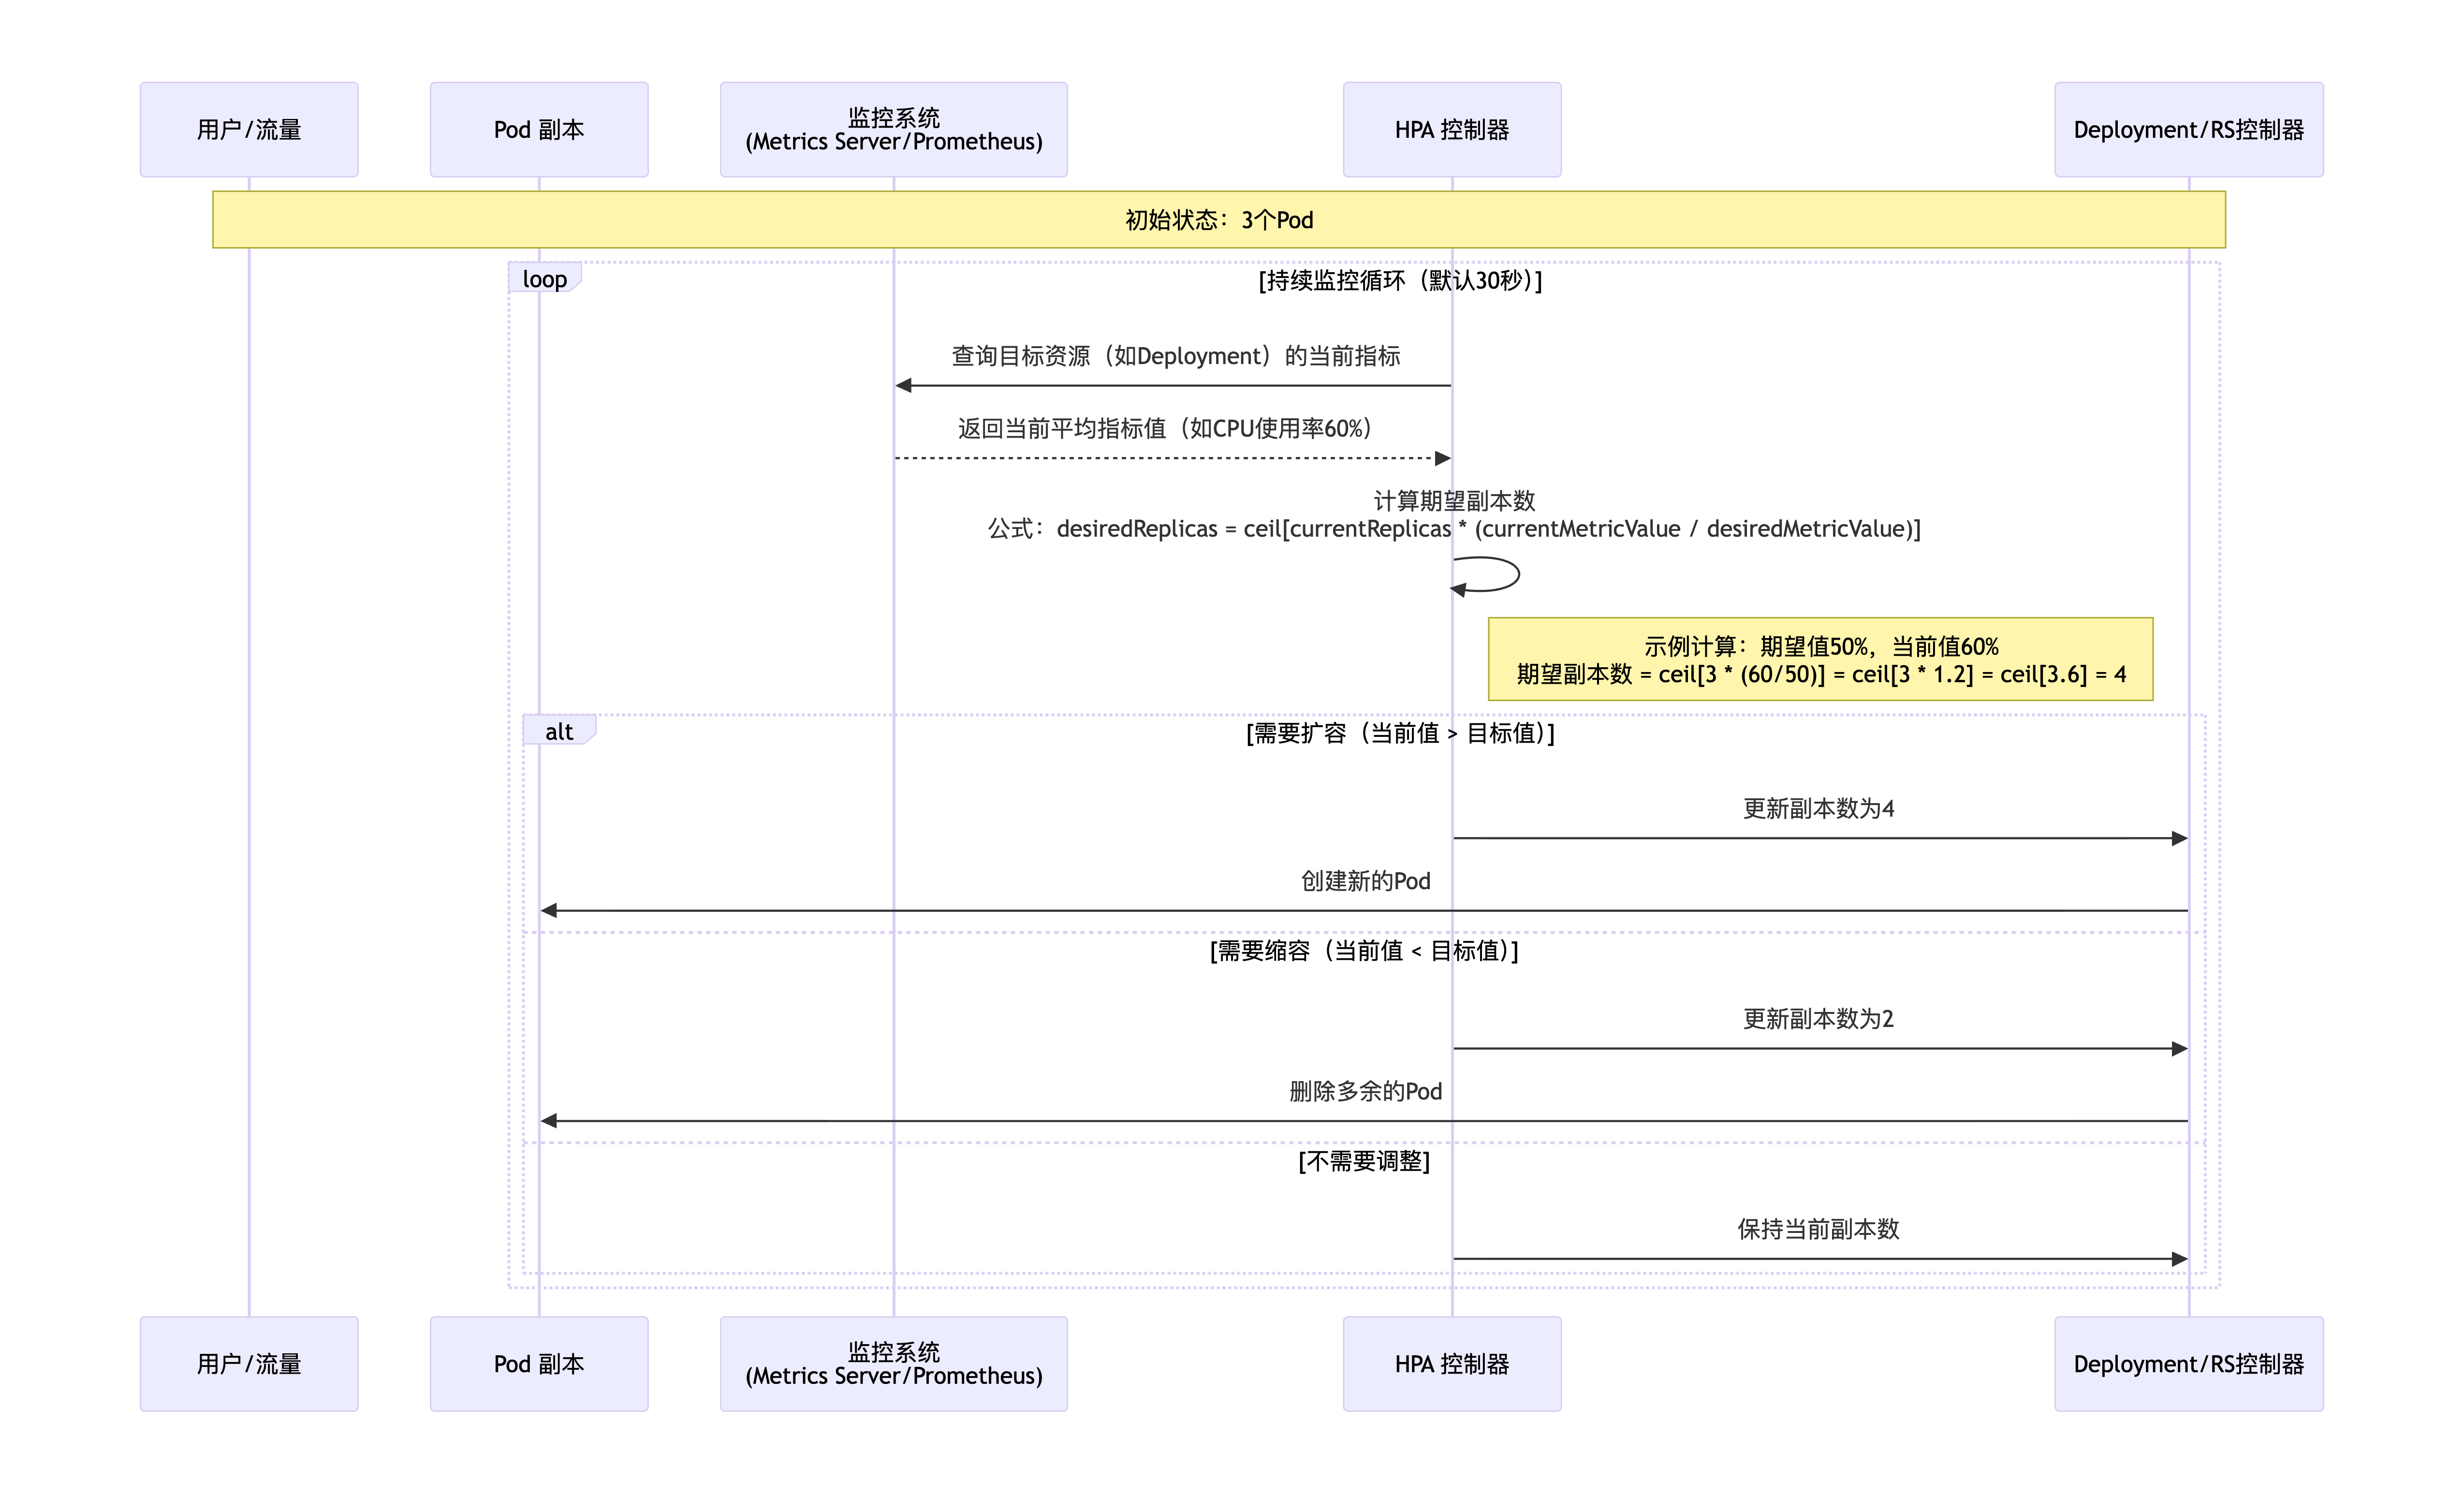
Task: Click the 创建新的Pod message label
Action: (x=1365, y=881)
